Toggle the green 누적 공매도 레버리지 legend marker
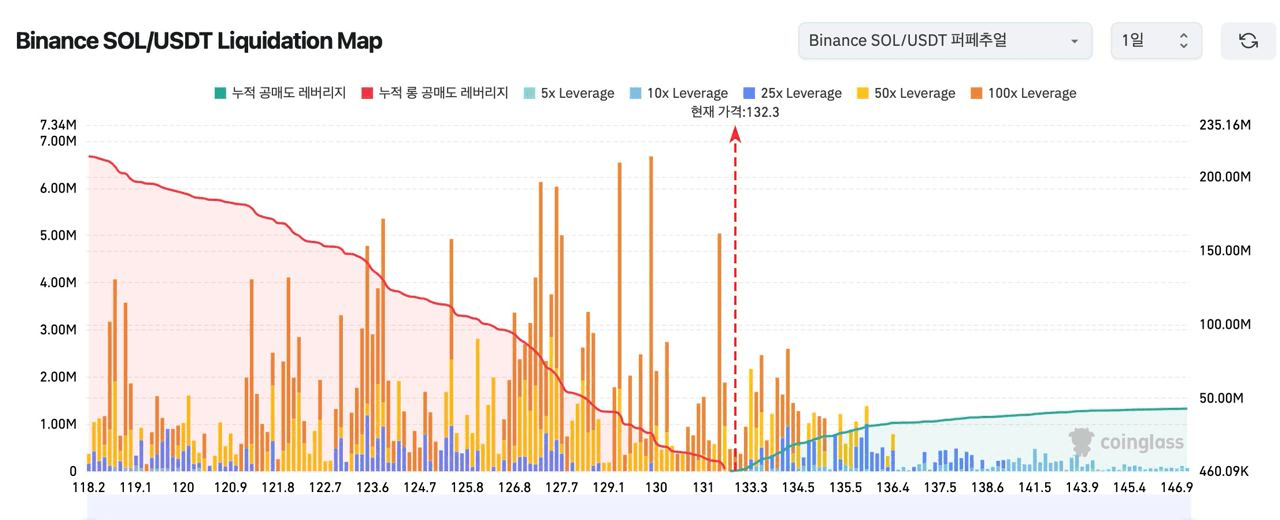Screen dimensions: 1280x520 point(220,93)
